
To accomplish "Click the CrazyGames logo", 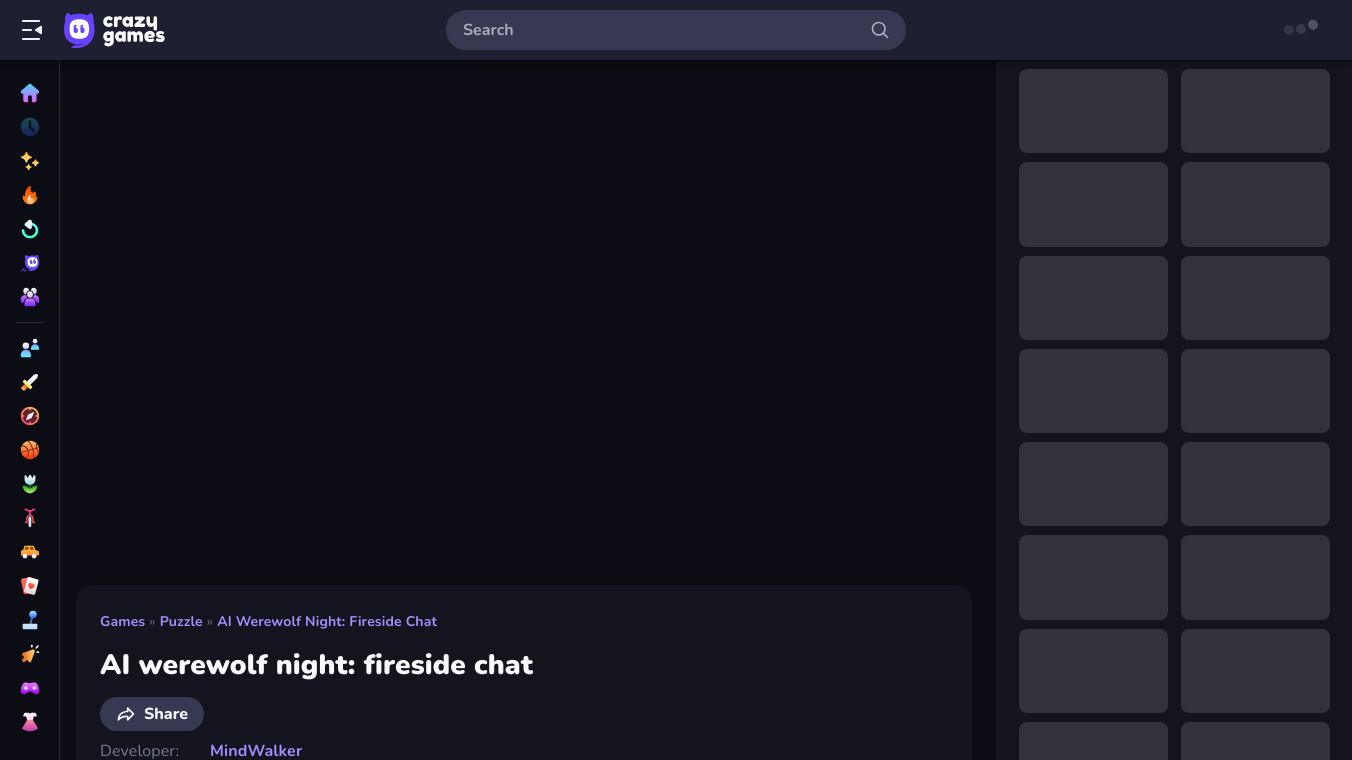I will pyautogui.click(x=114, y=30).
